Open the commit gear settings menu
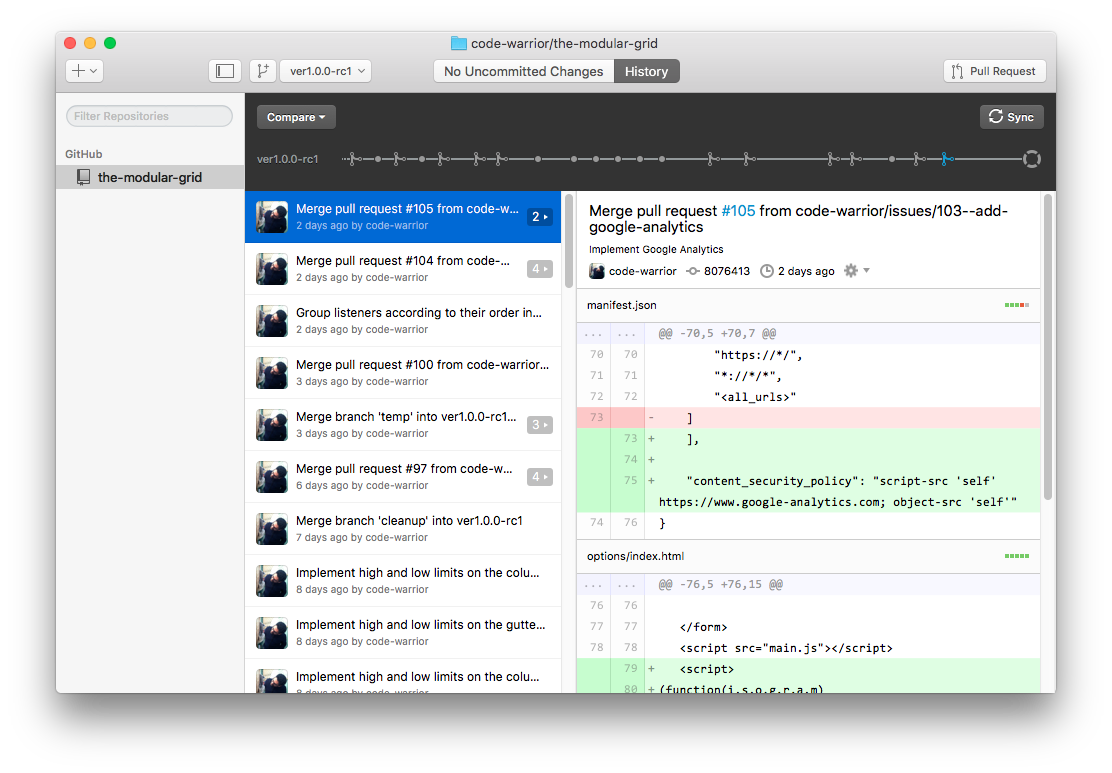 (856, 271)
